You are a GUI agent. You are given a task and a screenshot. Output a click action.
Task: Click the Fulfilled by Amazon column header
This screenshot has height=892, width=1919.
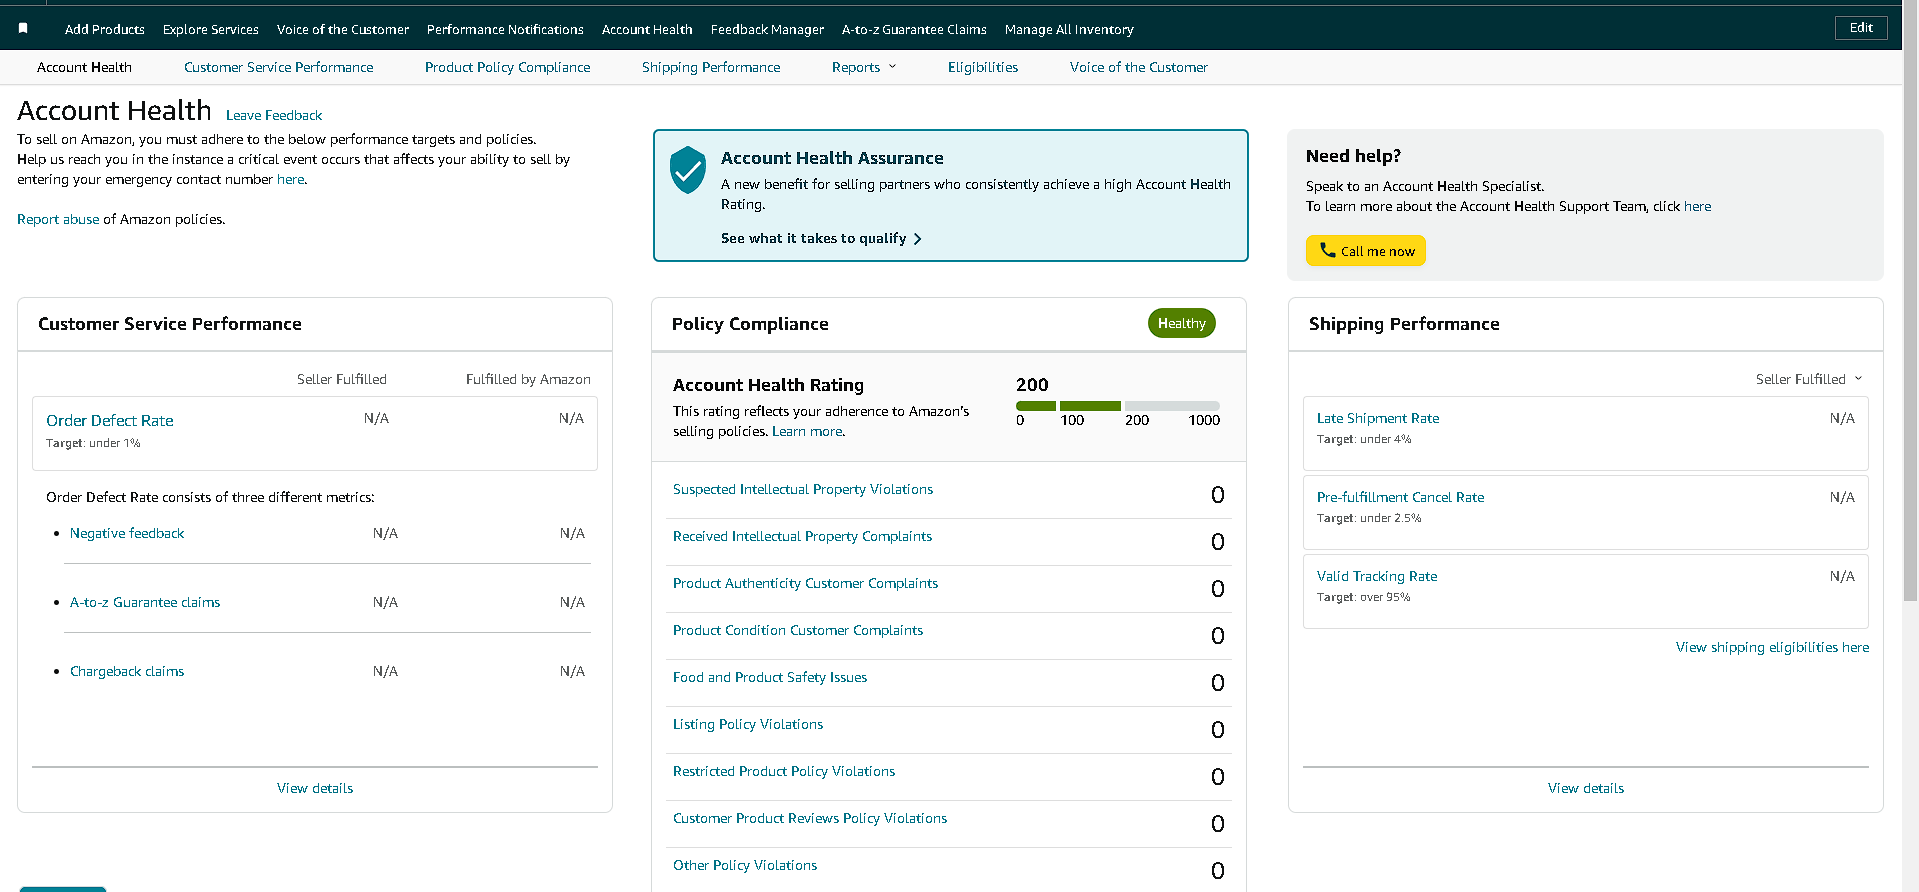(x=528, y=379)
